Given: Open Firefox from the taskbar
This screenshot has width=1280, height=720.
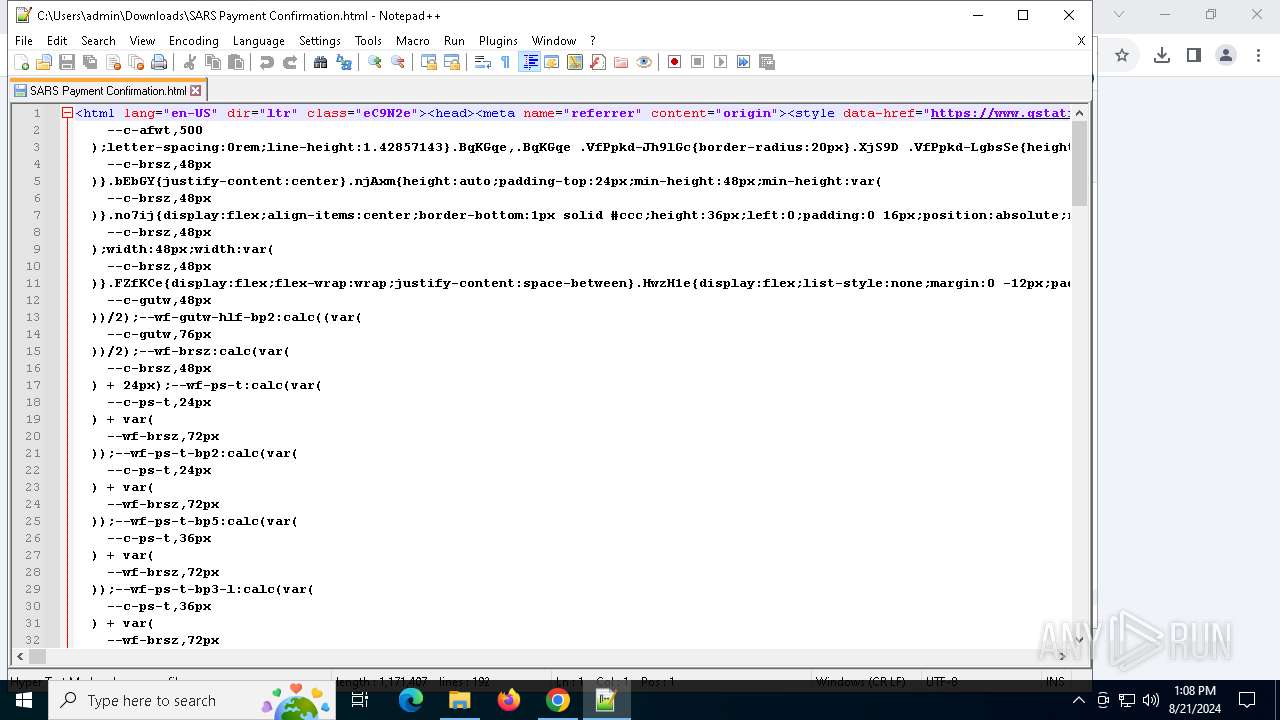Looking at the screenshot, I should point(508,700).
